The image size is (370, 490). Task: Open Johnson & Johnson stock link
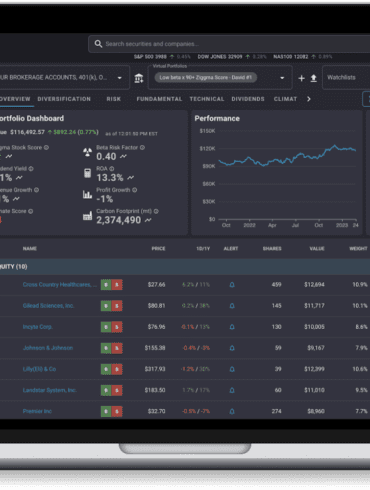[x=48, y=348]
